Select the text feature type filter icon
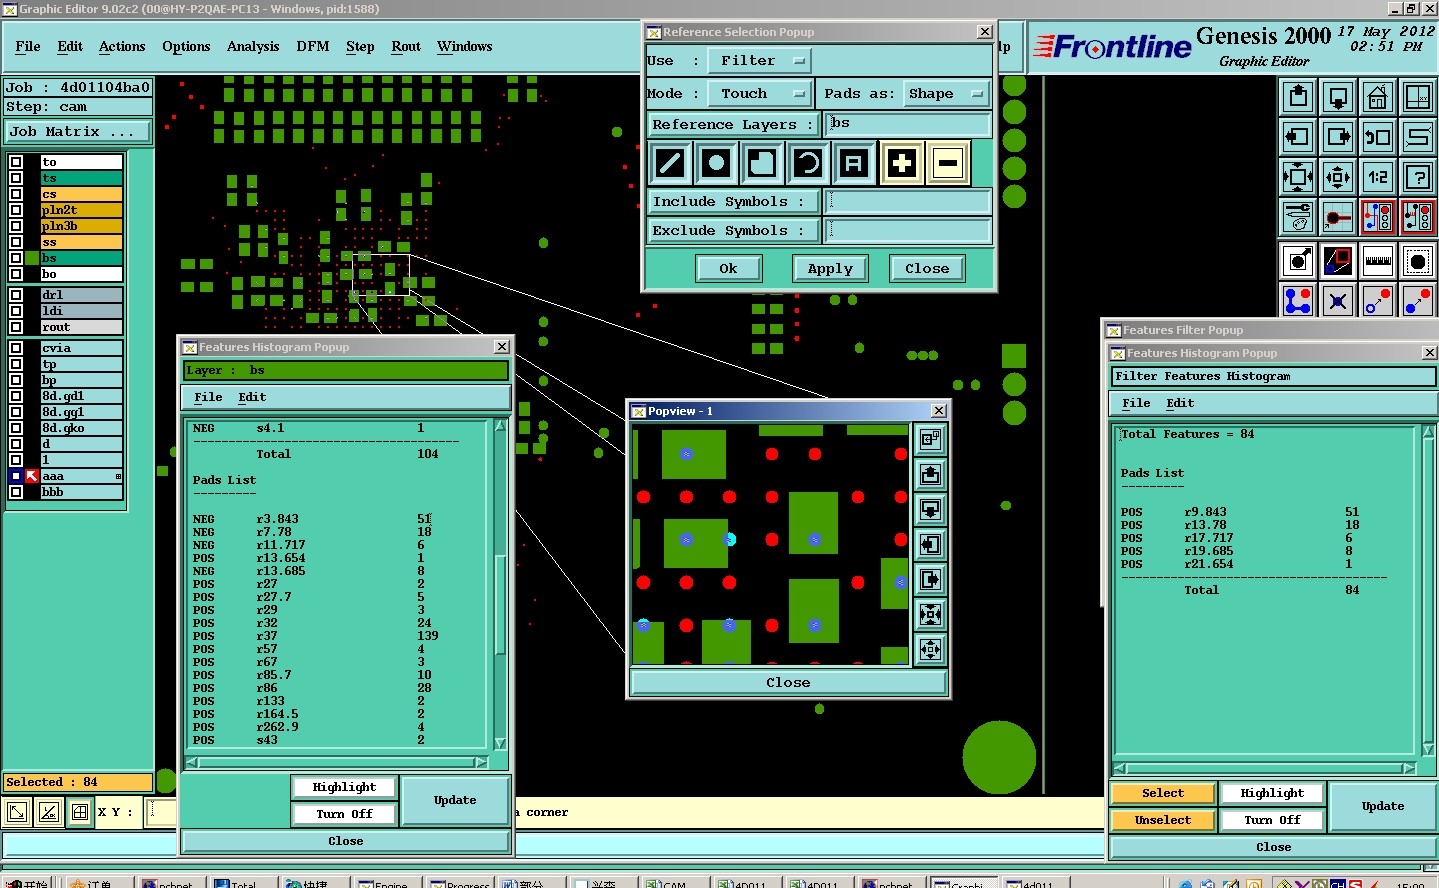This screenshot has width=1439, height=888. [x=854, y=162]
